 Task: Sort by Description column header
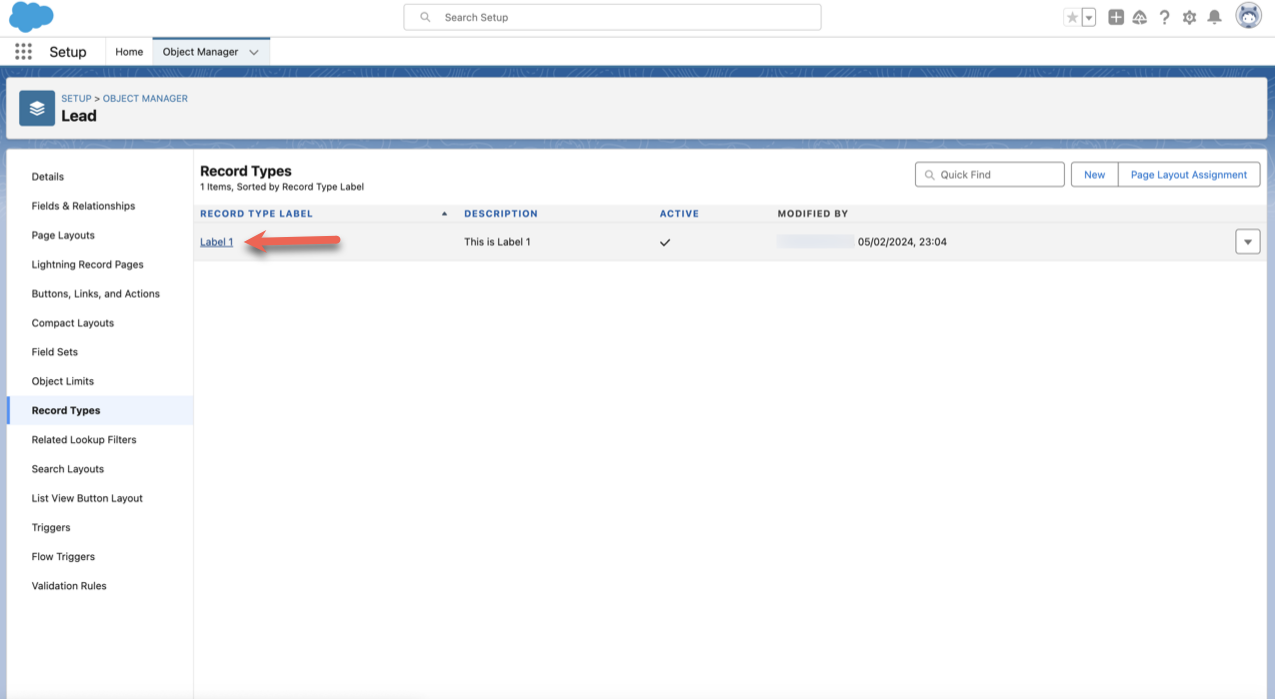(x=500, y=214)
